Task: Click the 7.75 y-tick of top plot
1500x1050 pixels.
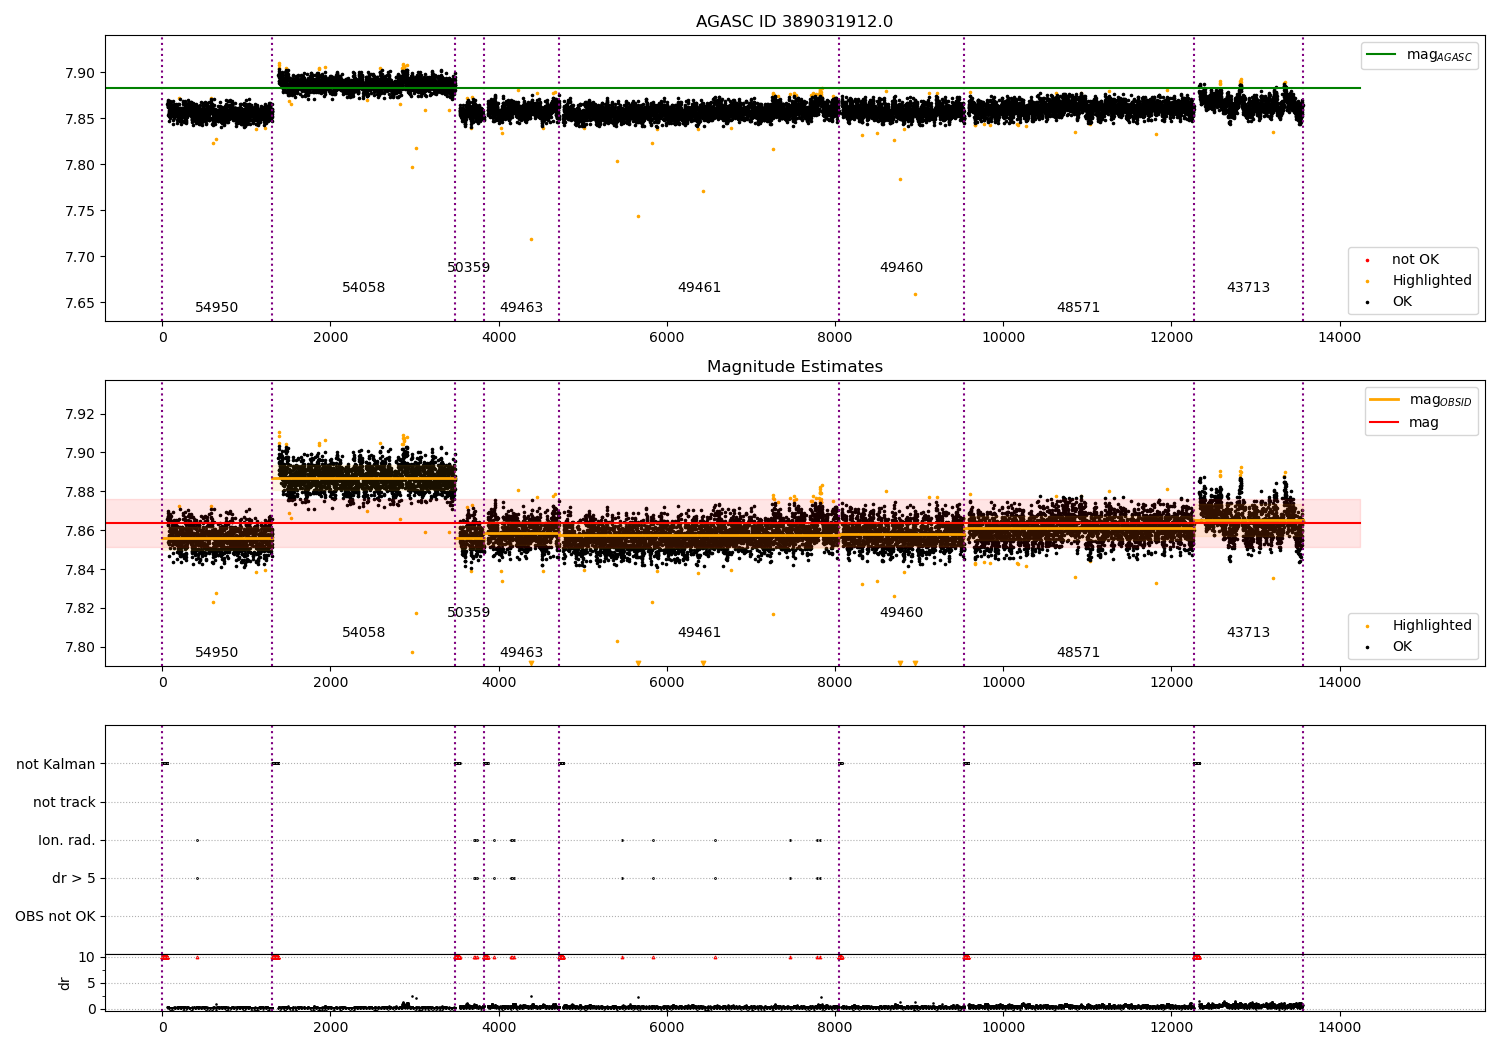Action: (82, 211)
